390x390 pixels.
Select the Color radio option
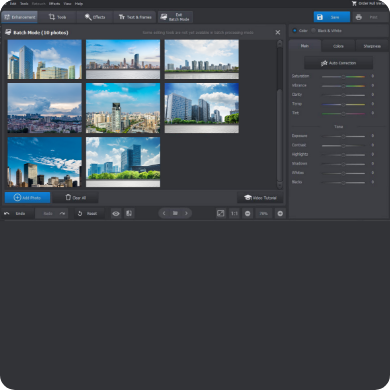pyautogui.click(x=295, y=31)
